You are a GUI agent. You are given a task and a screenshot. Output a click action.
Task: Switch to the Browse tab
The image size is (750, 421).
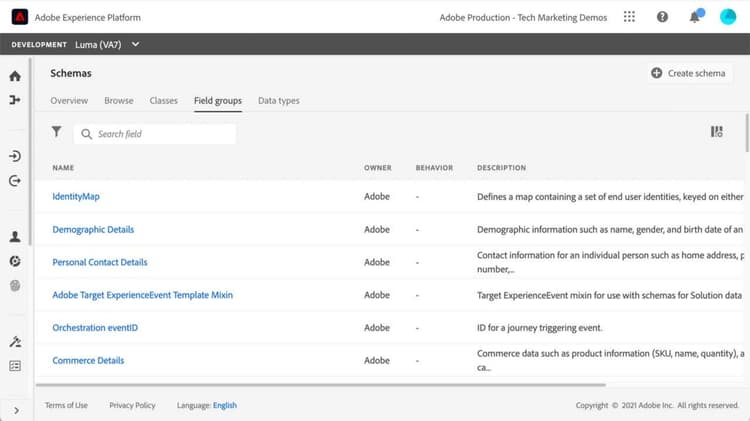[x=118, y=101]
